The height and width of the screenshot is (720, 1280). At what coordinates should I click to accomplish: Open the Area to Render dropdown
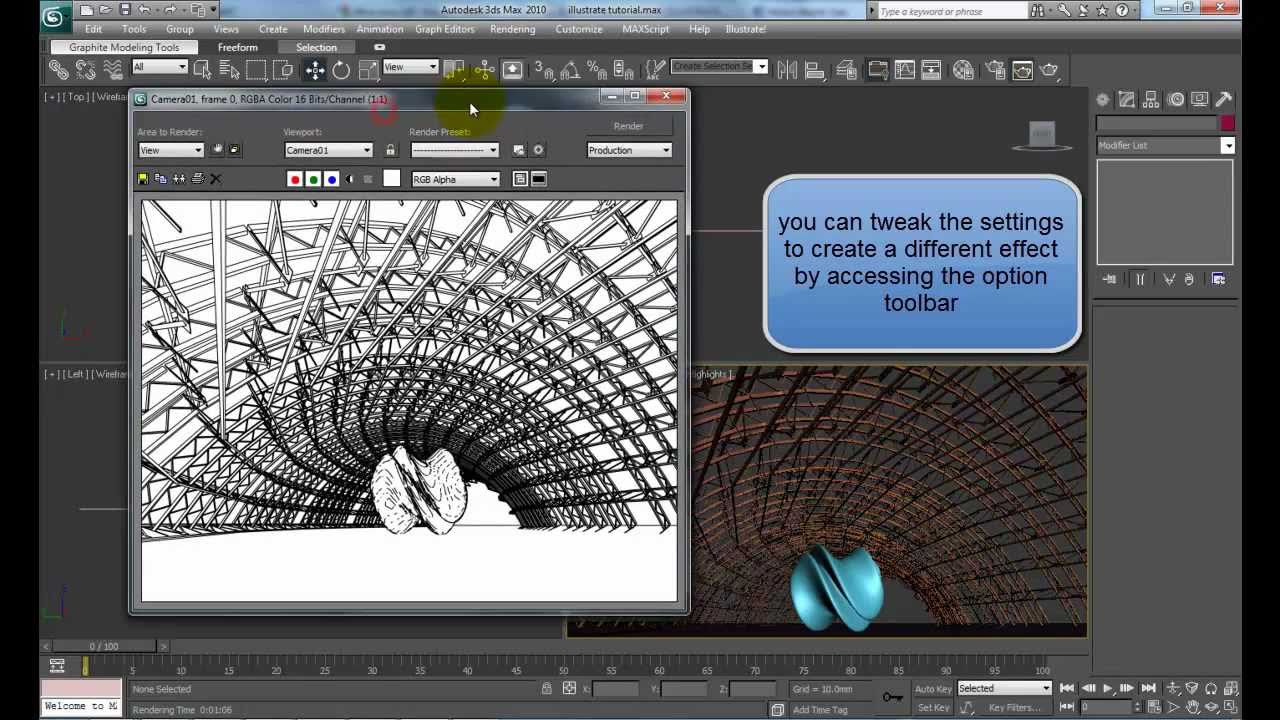[x=171, y=150]
